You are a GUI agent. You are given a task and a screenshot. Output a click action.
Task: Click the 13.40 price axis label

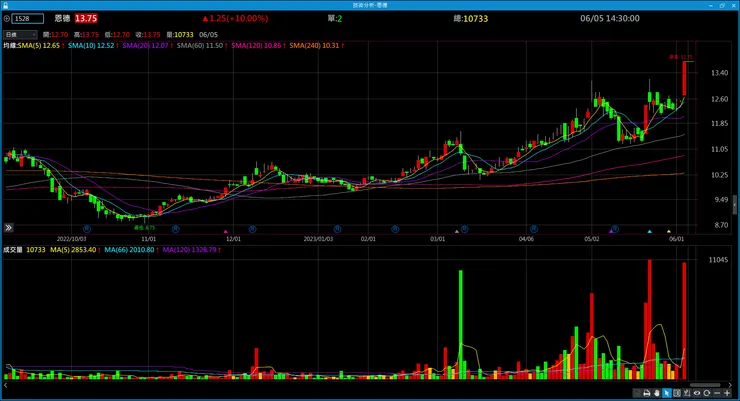[719, 73]
